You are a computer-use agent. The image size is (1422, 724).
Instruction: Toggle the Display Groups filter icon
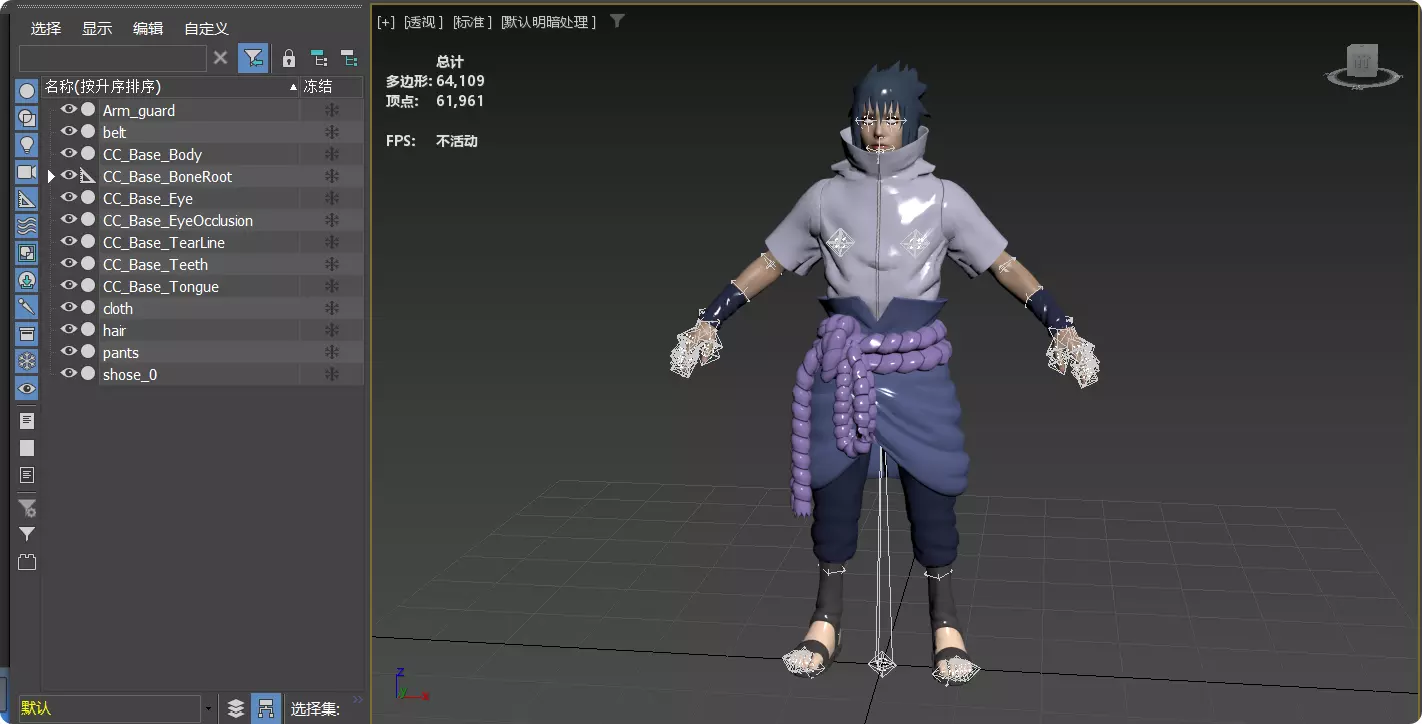pyautogui.click(x=27, y=253)
